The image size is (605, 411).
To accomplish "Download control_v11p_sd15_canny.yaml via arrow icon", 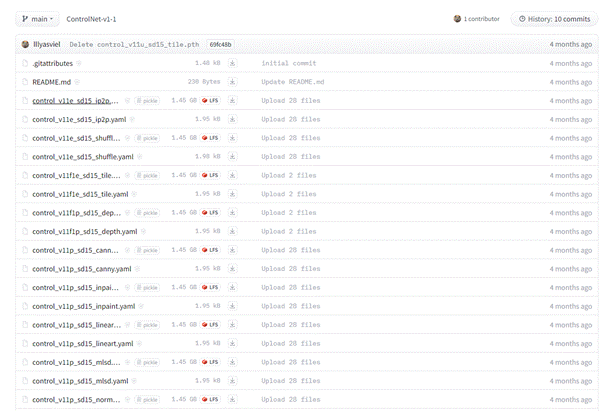I will pos(233,269).
